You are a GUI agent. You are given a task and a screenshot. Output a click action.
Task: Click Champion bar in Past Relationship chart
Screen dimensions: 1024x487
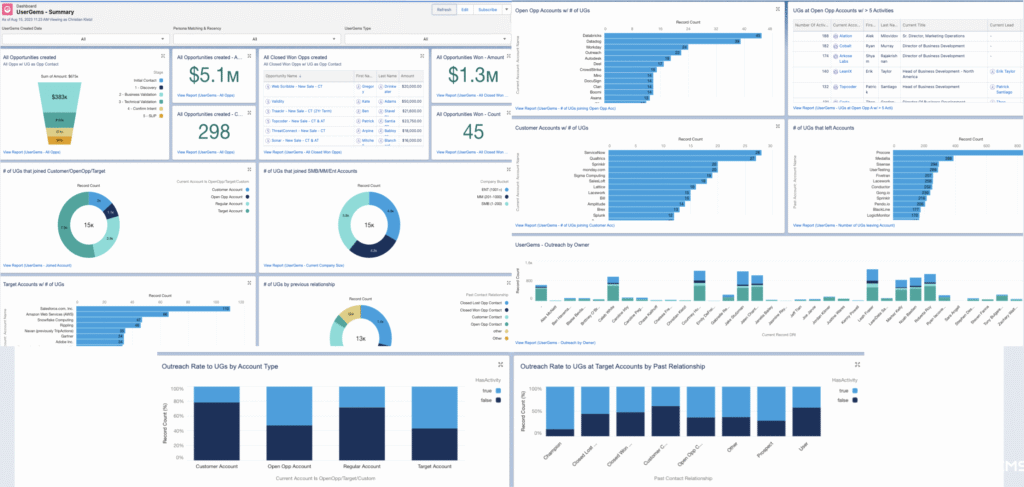(x=560, y=411)
